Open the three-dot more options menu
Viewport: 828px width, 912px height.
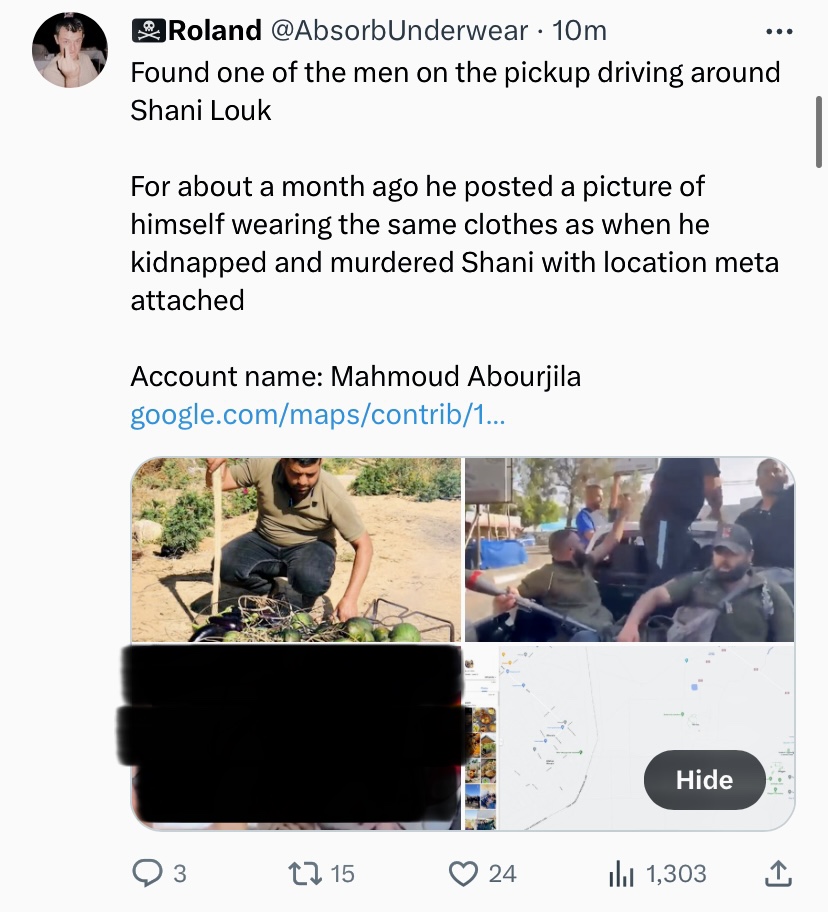pos(778,32)
